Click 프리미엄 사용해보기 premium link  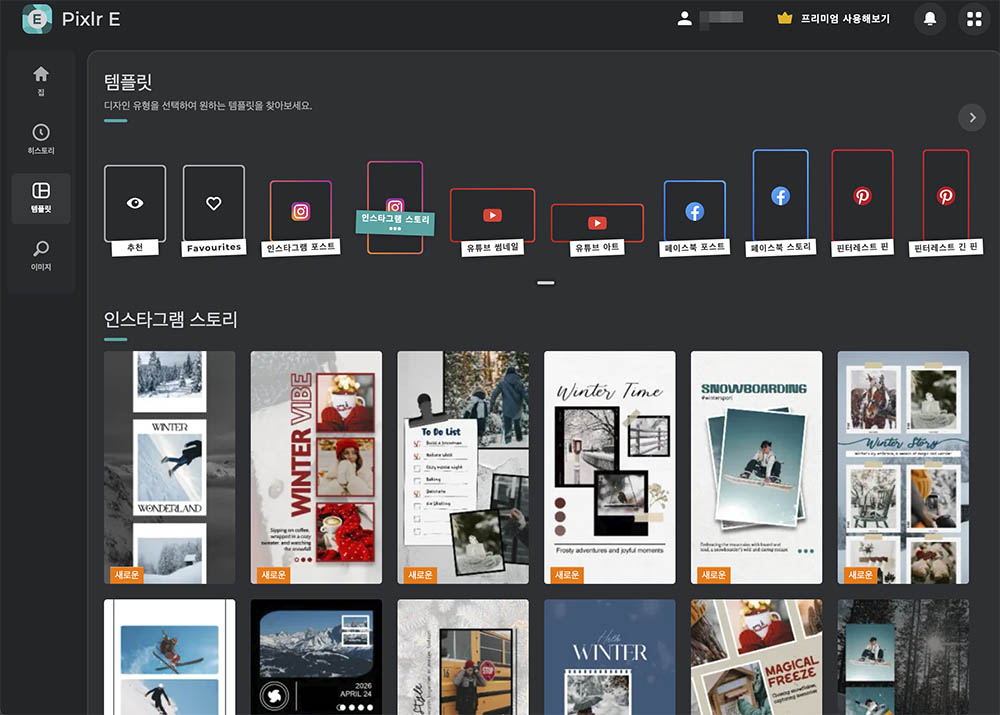[x=845, y=19]
